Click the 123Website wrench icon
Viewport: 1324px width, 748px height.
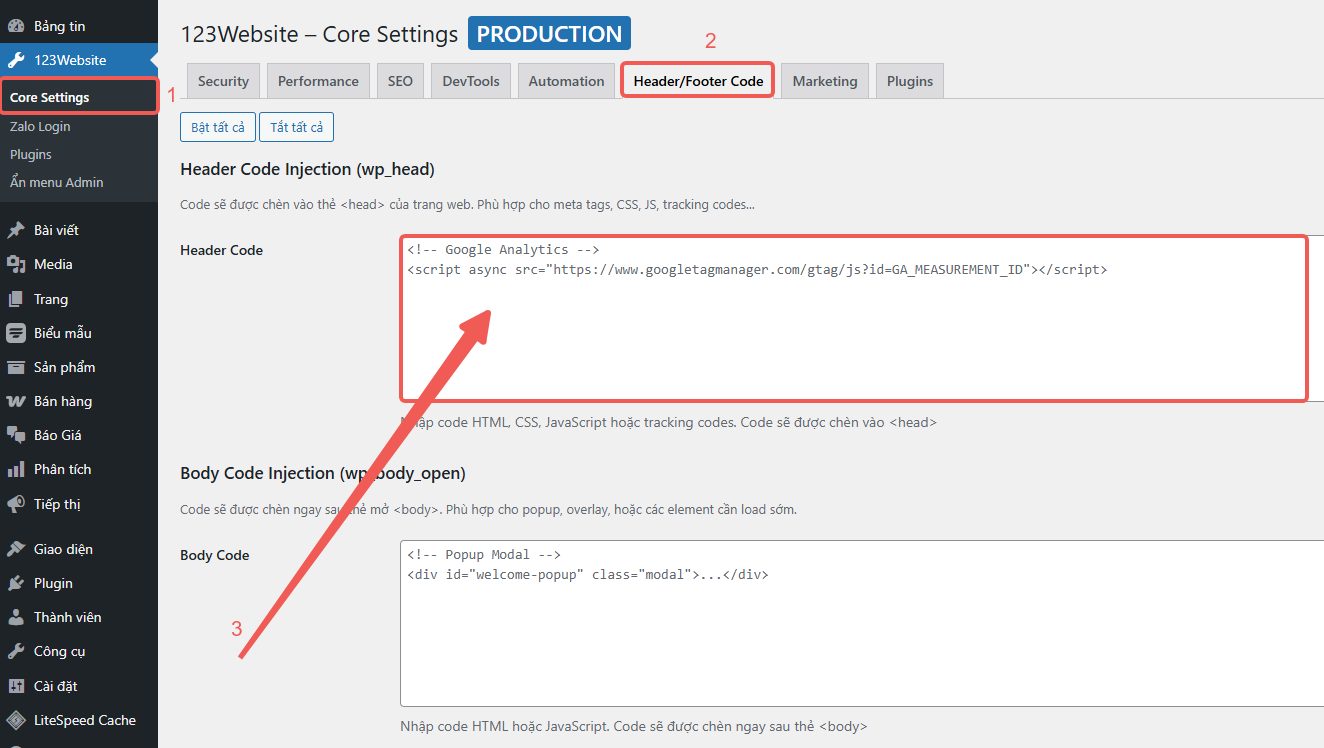tap(16, 60)
